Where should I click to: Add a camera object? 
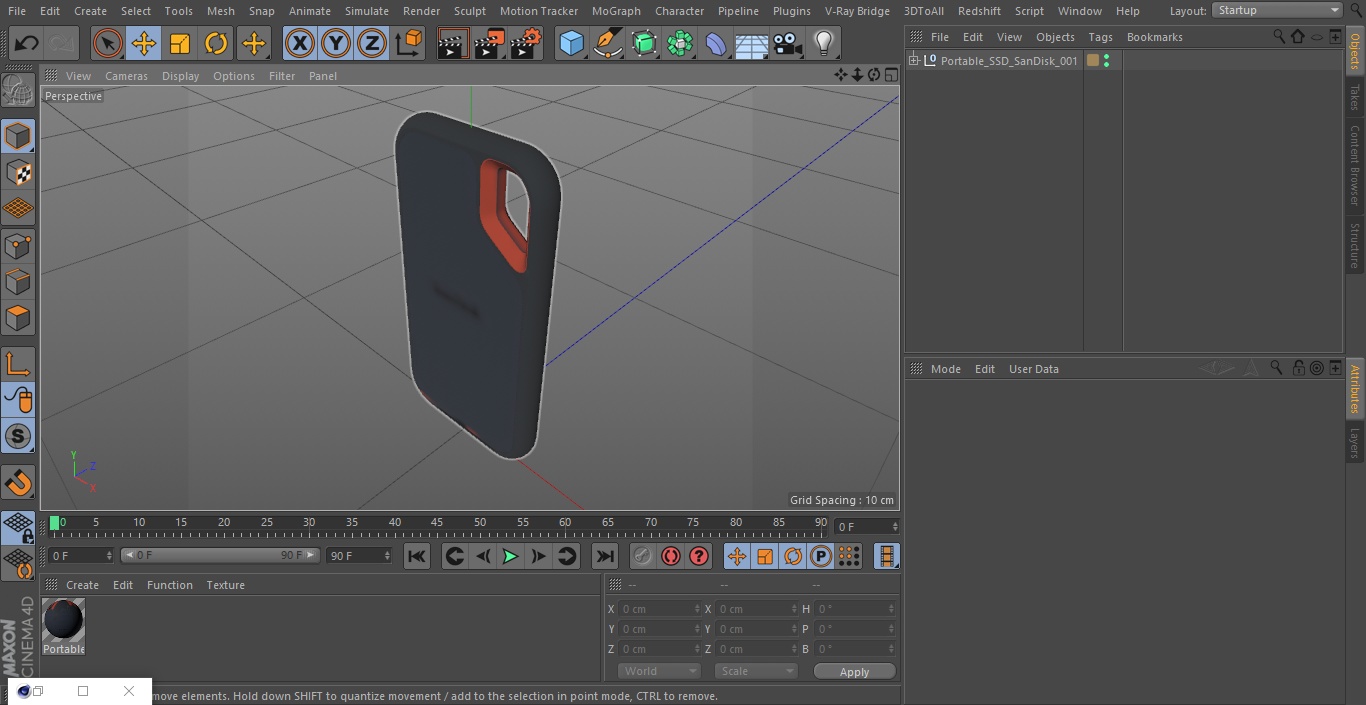click(788, 44)
